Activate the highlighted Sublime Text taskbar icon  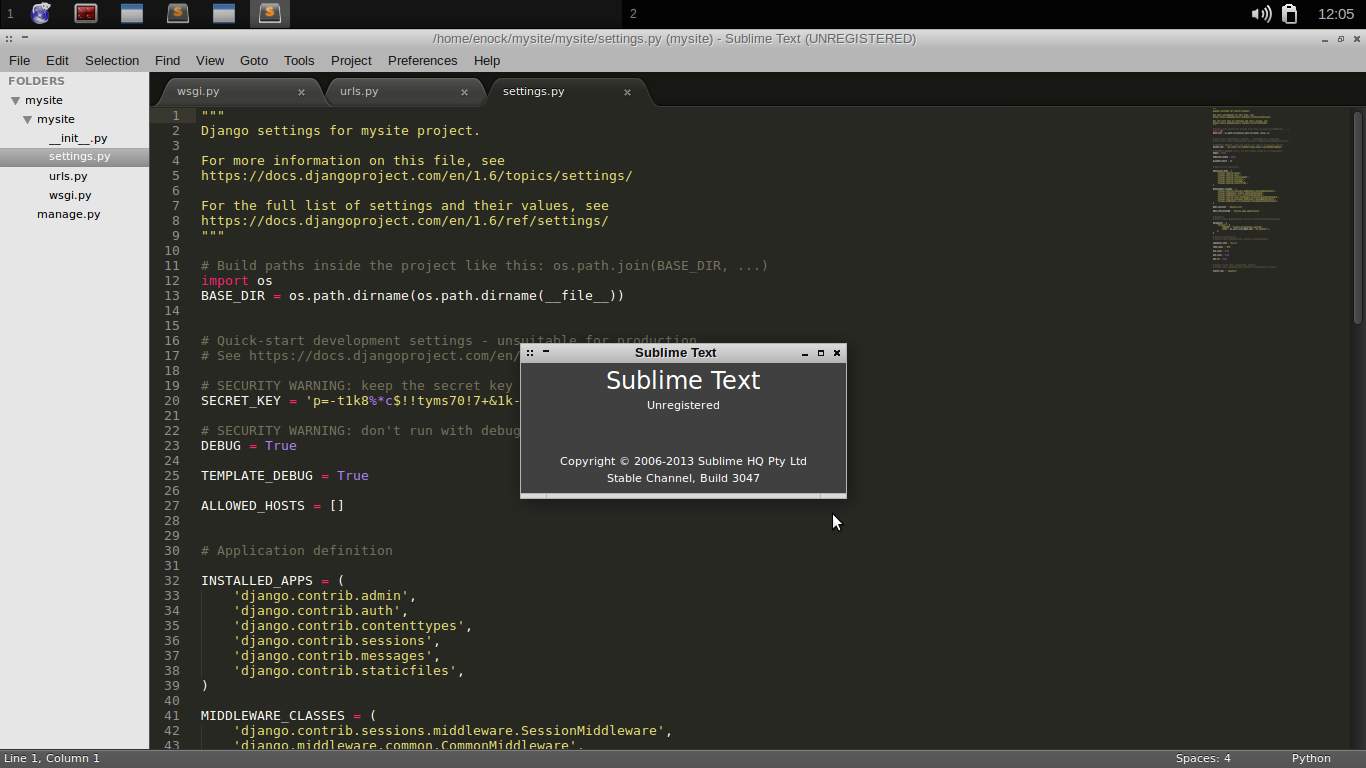[x=270, y=13]
